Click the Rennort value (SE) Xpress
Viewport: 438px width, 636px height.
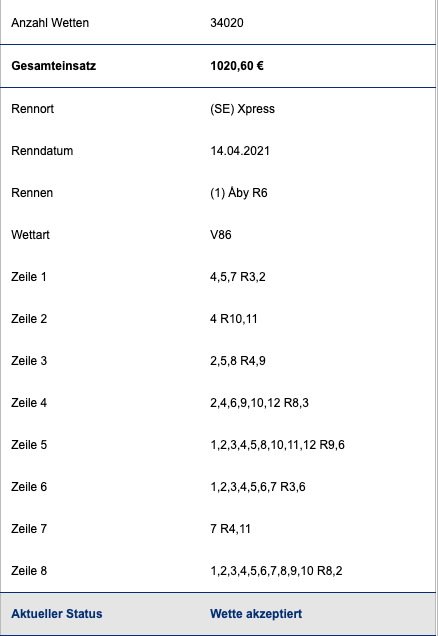point(243,109)
